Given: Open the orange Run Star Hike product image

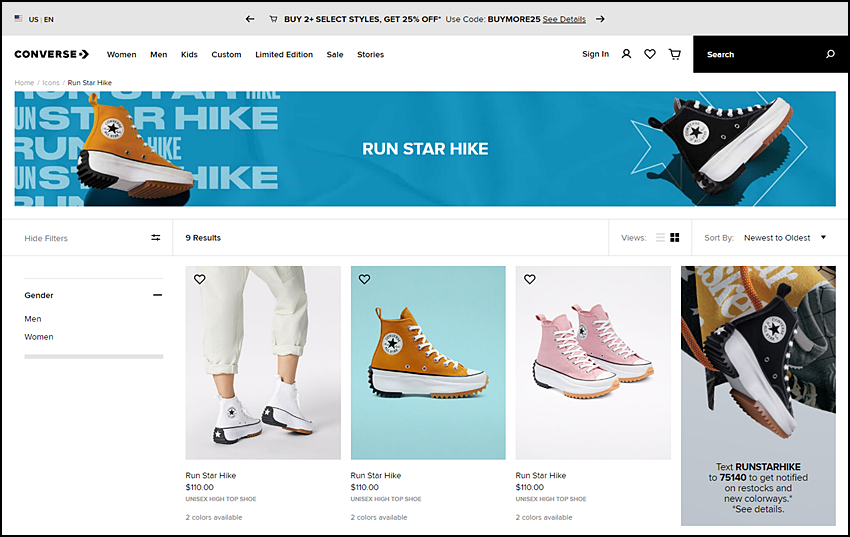Looking at the screenshot, I should click(x=428, y=363).
